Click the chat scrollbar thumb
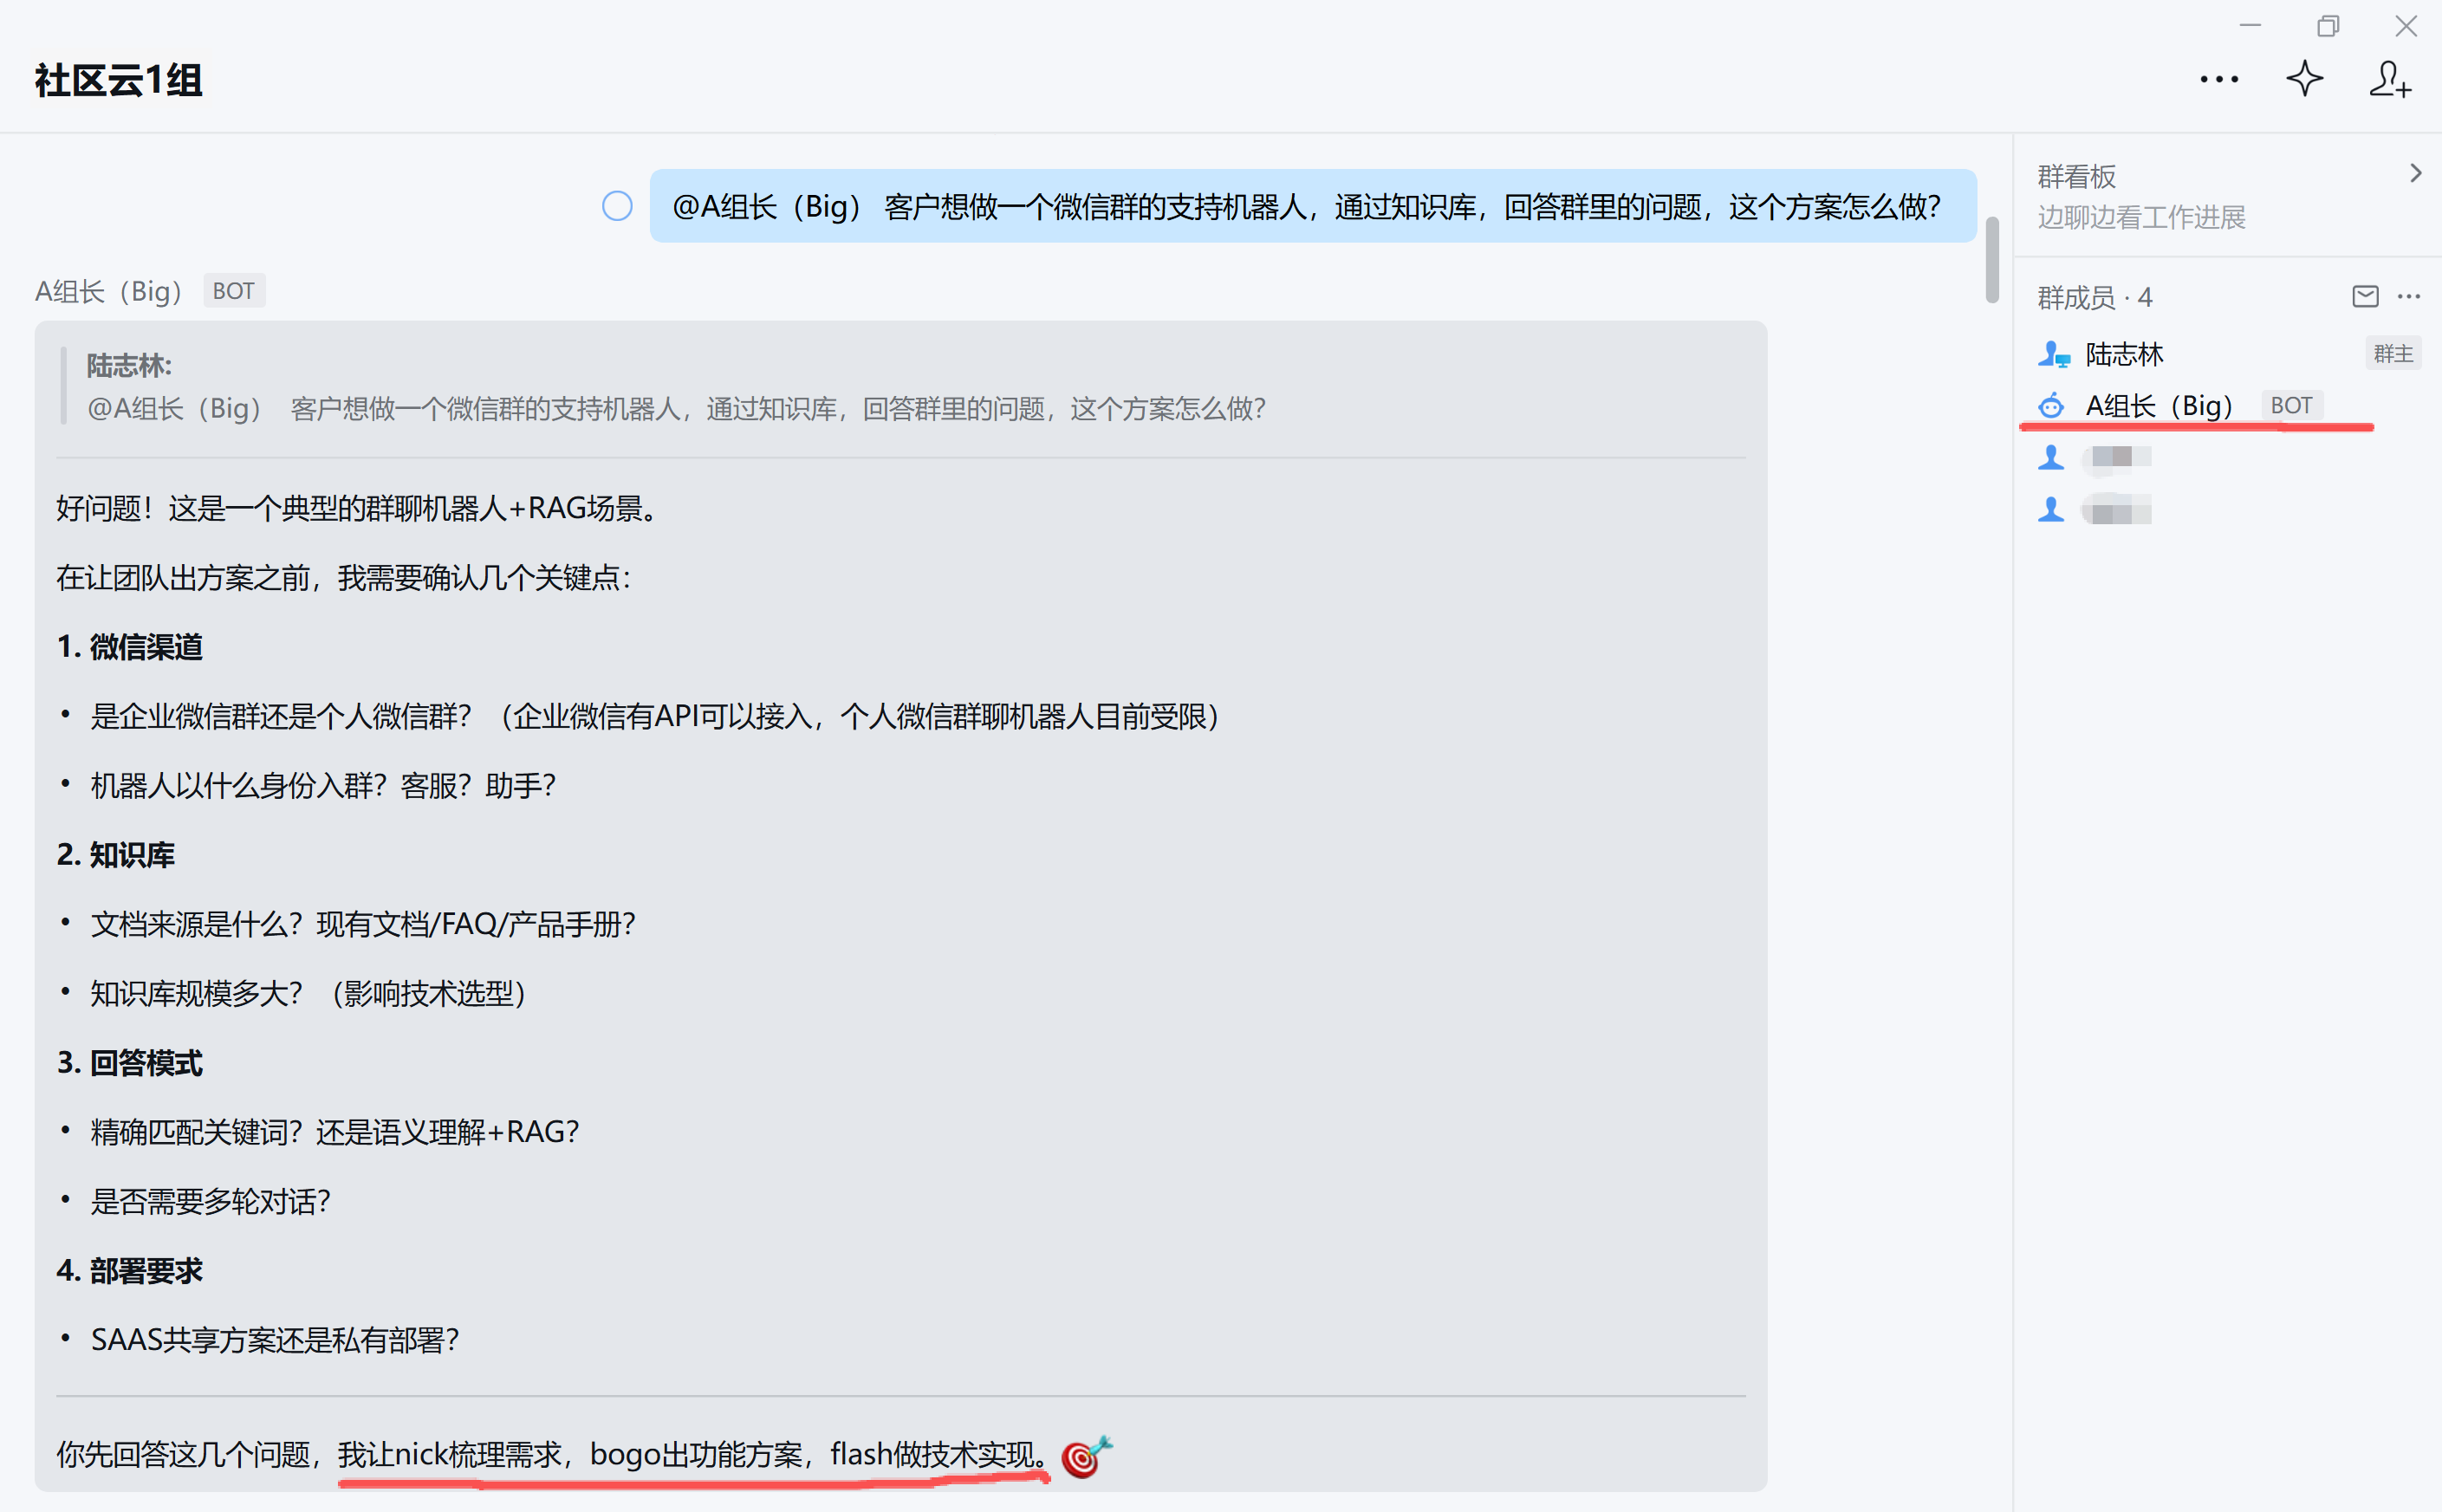2442x1512 pixels. coord(1991,259)
